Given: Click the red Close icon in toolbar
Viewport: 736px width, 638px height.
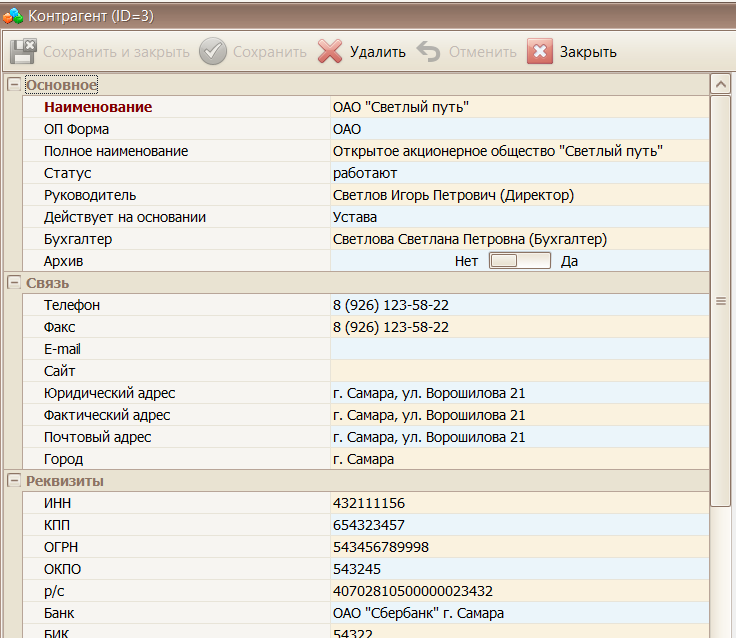Looking at the screenshot, I should click(540, 52).
